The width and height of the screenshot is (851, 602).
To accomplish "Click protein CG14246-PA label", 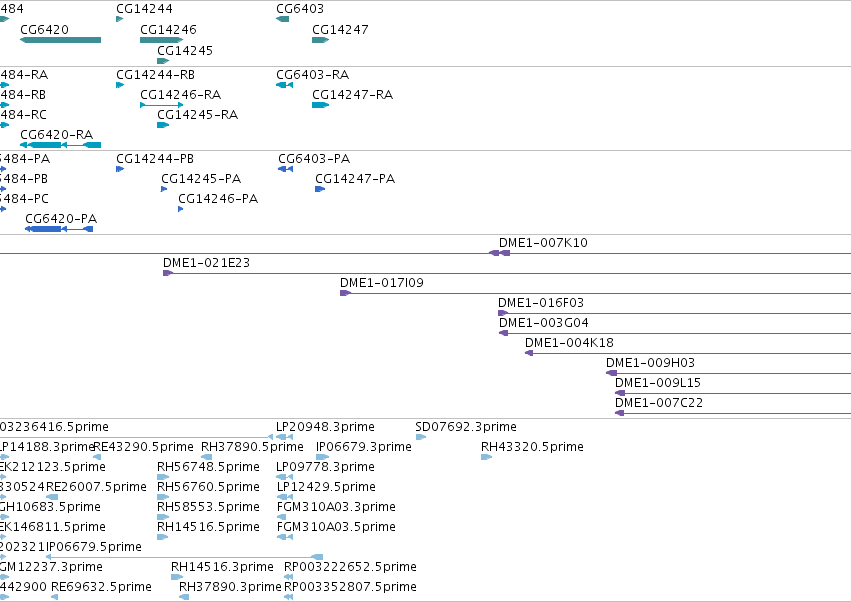I will pyautogui.click(x=218, y=199).
